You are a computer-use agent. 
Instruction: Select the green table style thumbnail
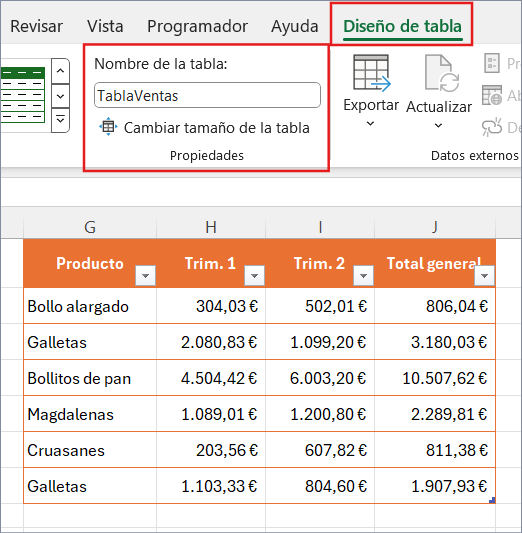click(22, 95)
